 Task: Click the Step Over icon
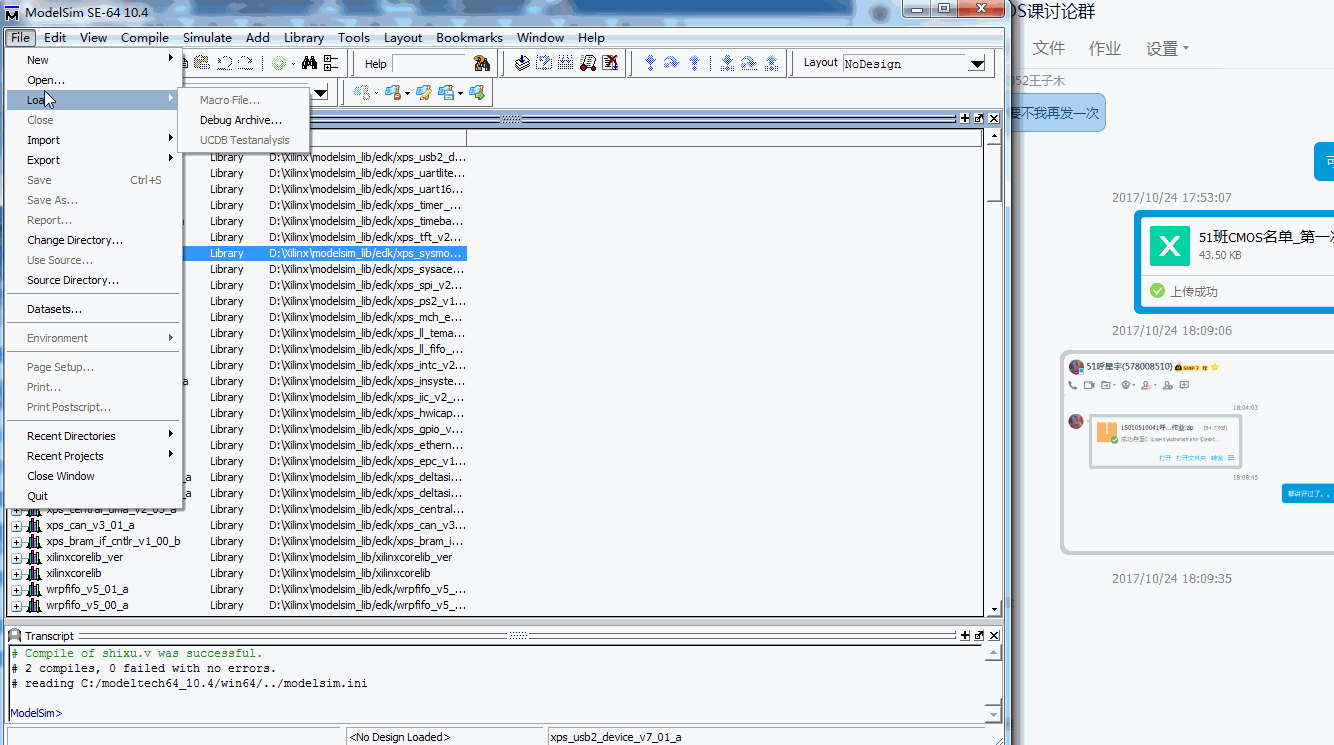(x=671, y=62)
